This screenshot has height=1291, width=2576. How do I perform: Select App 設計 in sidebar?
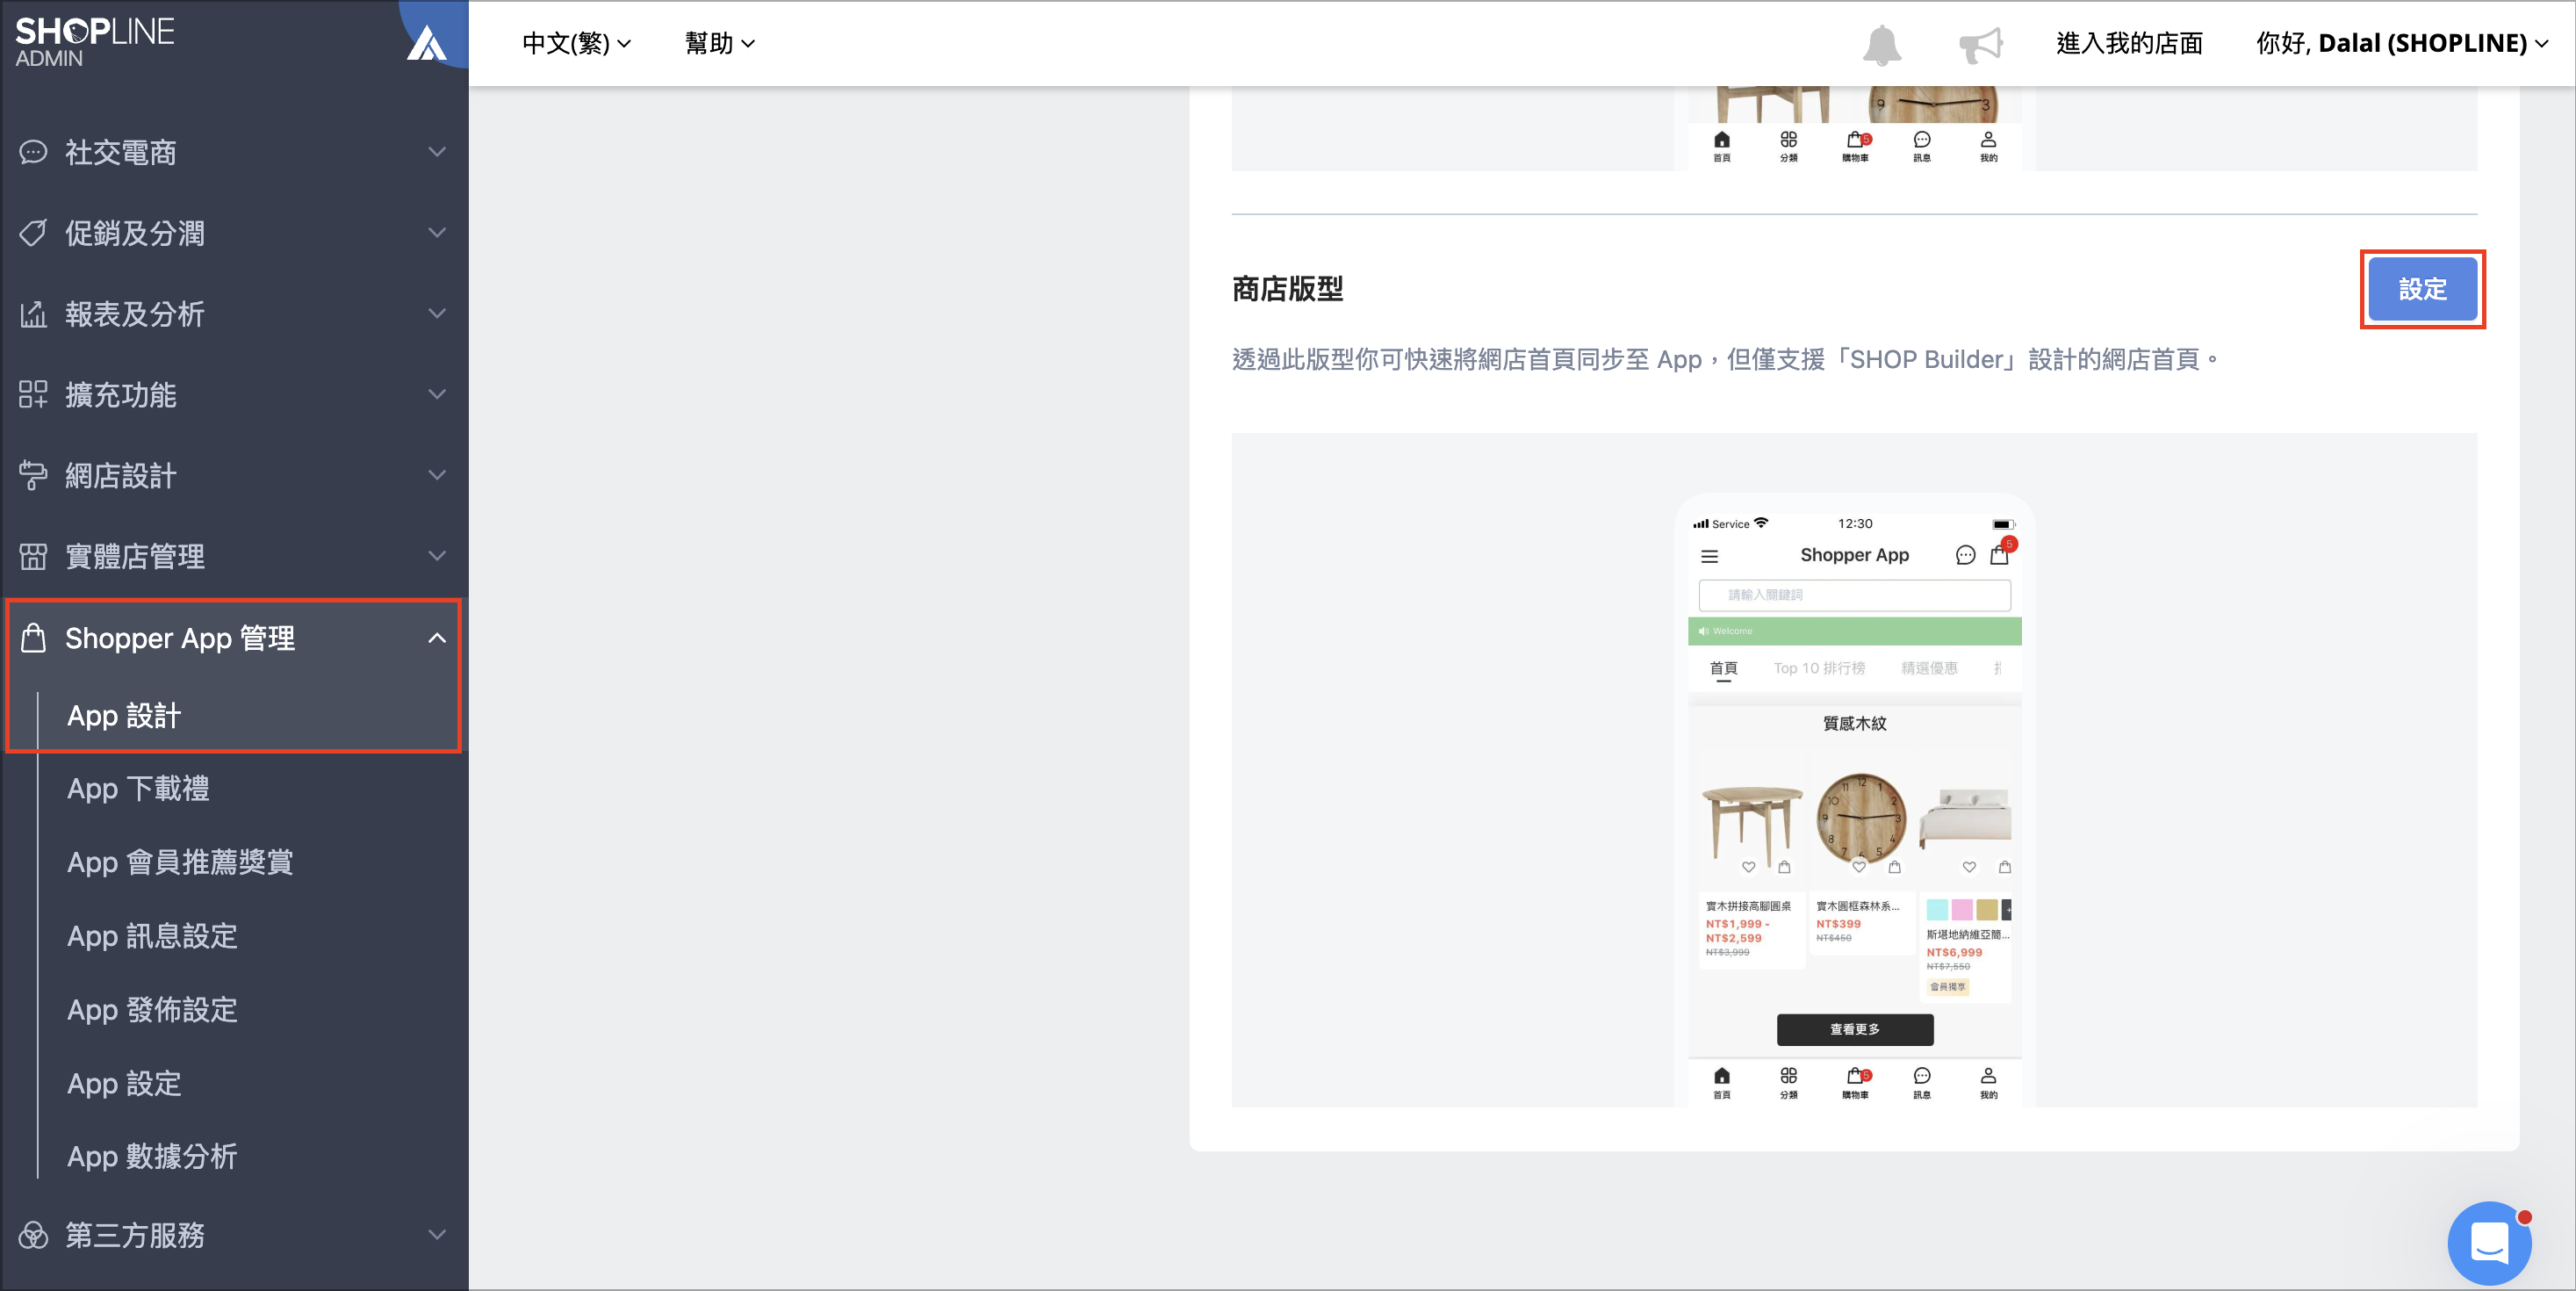click(x=124, y=716)
